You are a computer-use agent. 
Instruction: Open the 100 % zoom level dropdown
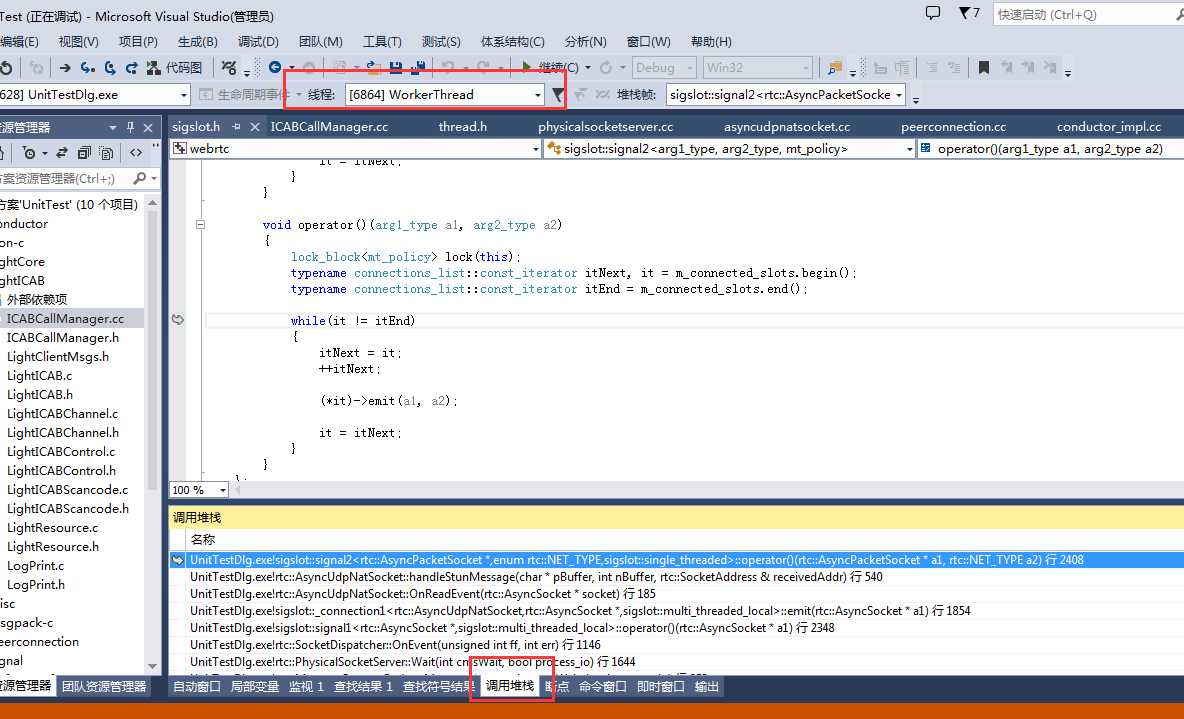point(199,490)
